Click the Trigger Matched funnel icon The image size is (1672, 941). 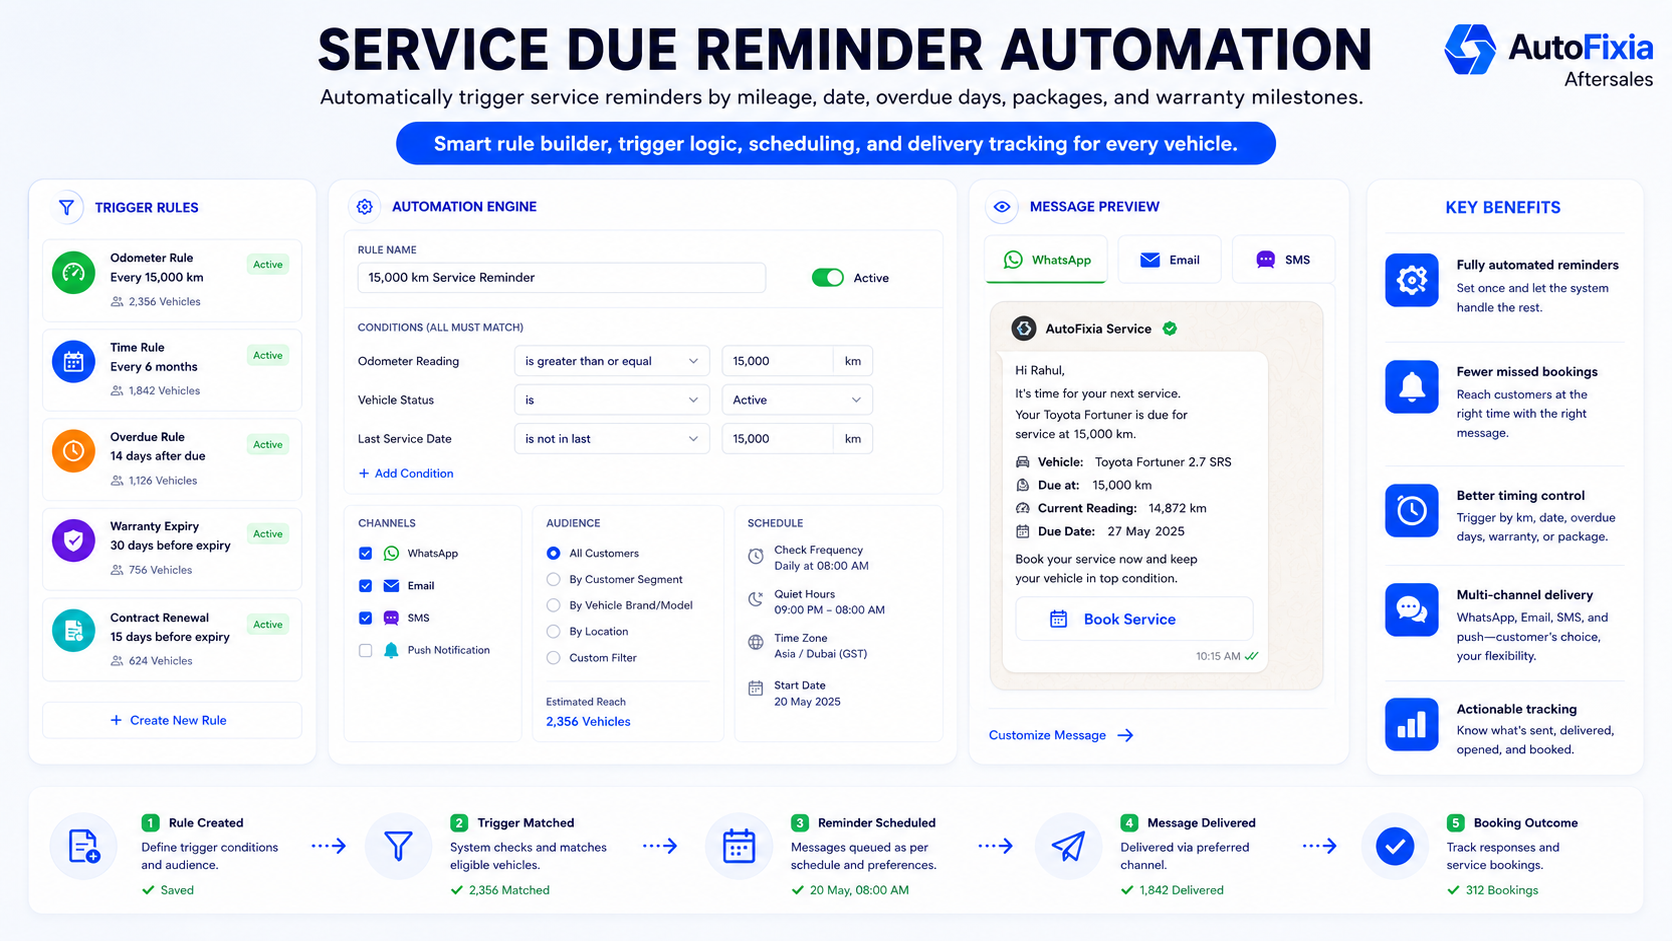point(398,846)
